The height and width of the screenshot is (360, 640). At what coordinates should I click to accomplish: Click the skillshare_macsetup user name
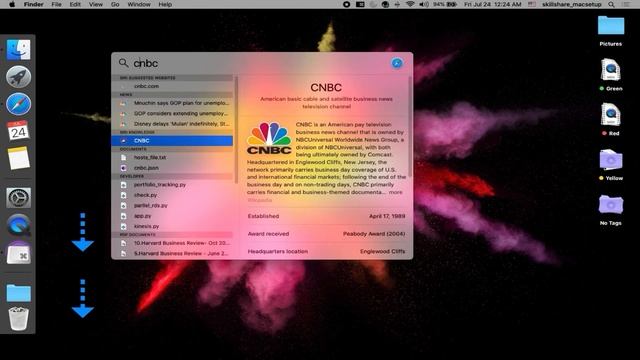(571, 4)
